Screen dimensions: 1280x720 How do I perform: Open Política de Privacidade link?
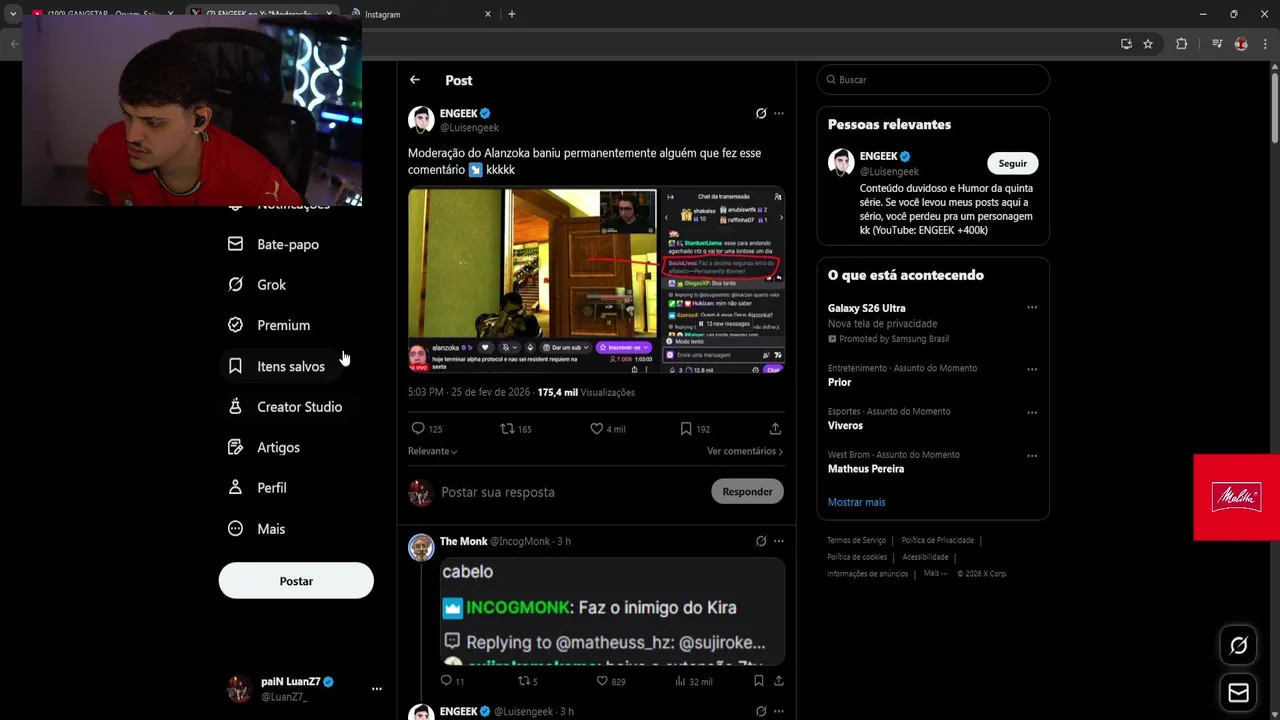pyautogui.click(x=938, y=540)
